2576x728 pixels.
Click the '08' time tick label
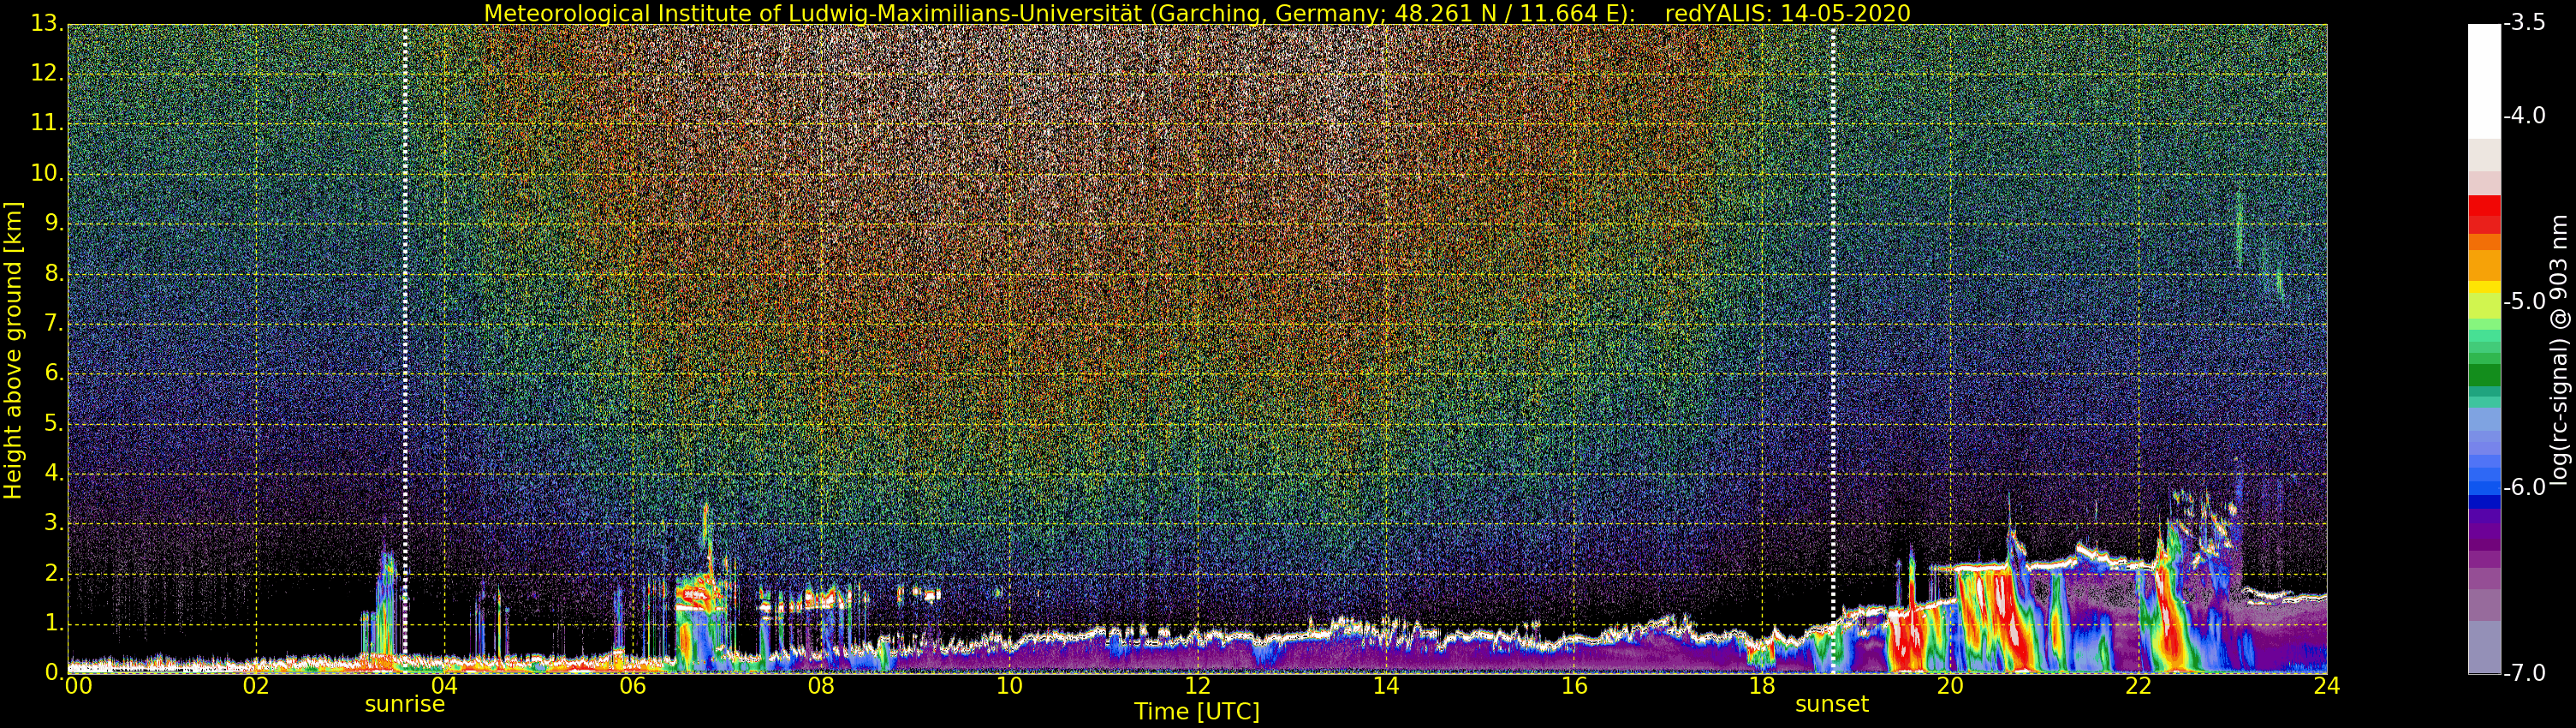tap(821, 686)
